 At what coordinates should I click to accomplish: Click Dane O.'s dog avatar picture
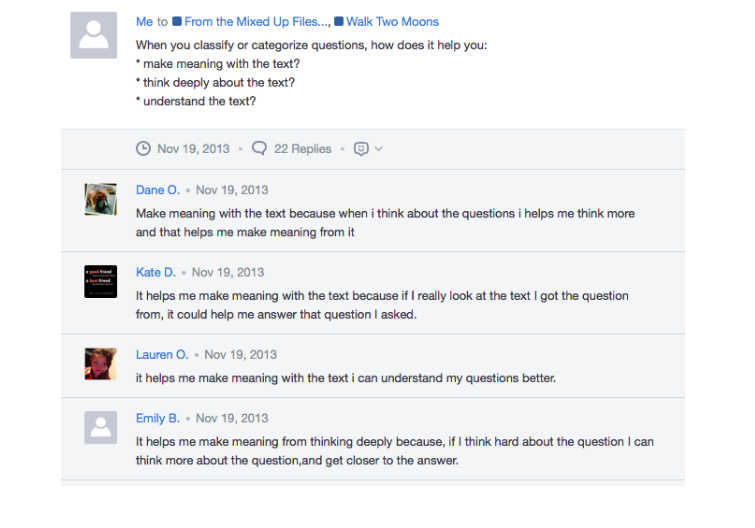click(101, 199)
